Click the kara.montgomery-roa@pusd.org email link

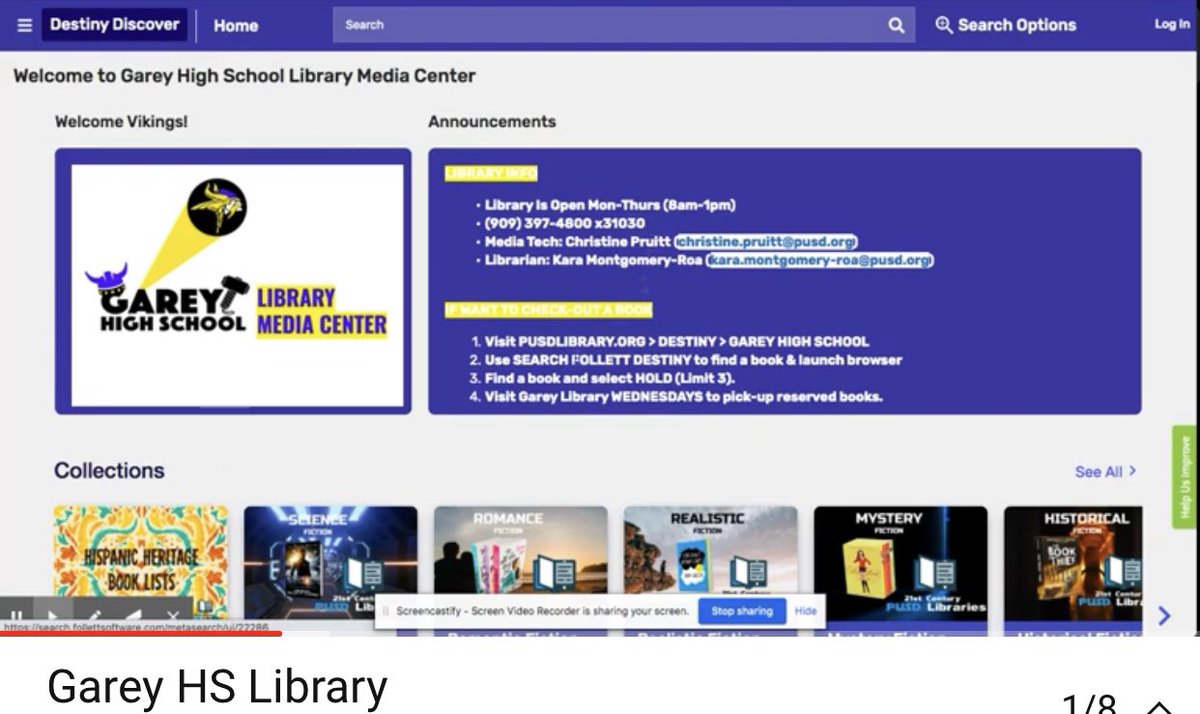pos(819,260)
